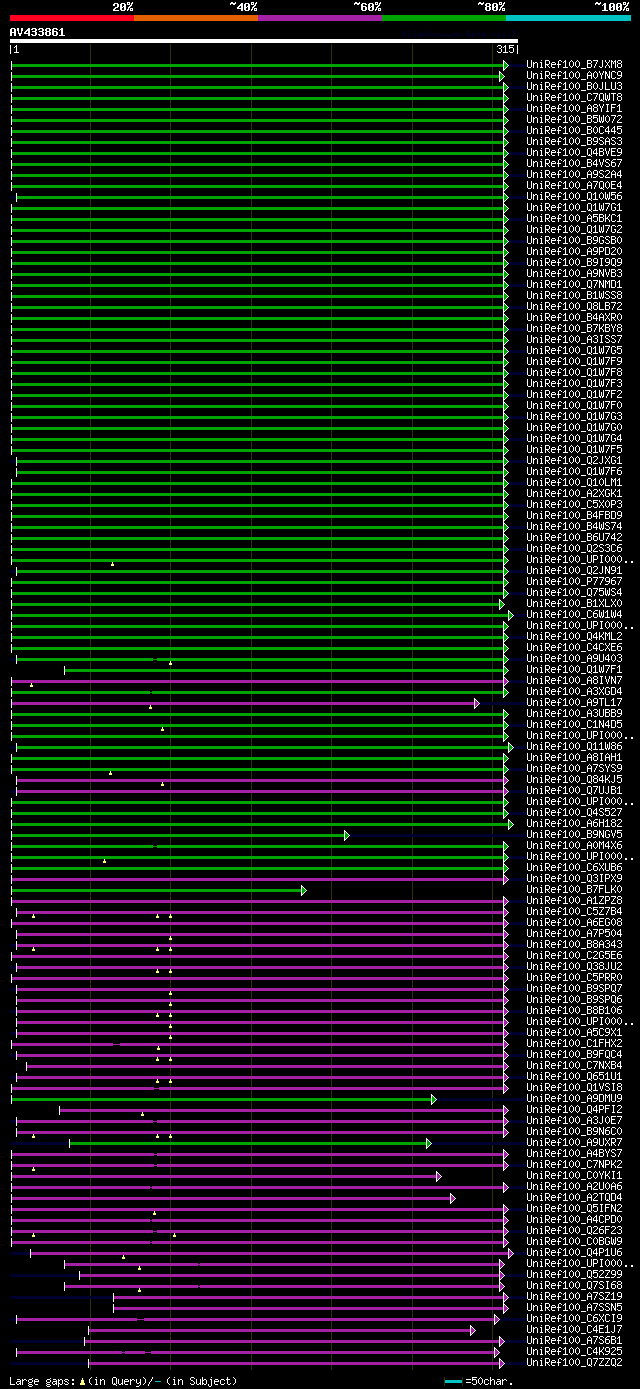Click the purple arrowhead of the UniRef100_A2TQD4 alignment
Image resolution: width=640 pixels, height=1389 pixels.
coord(453,1198)
